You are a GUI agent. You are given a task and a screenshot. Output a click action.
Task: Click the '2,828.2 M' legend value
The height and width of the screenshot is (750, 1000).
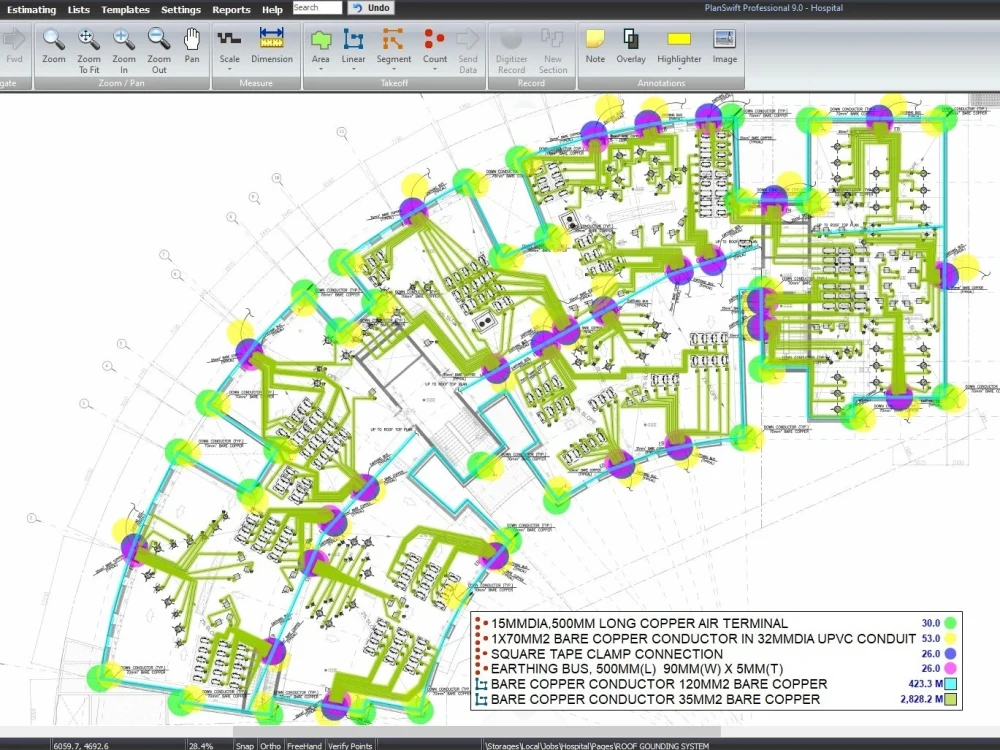coord(922,699)
